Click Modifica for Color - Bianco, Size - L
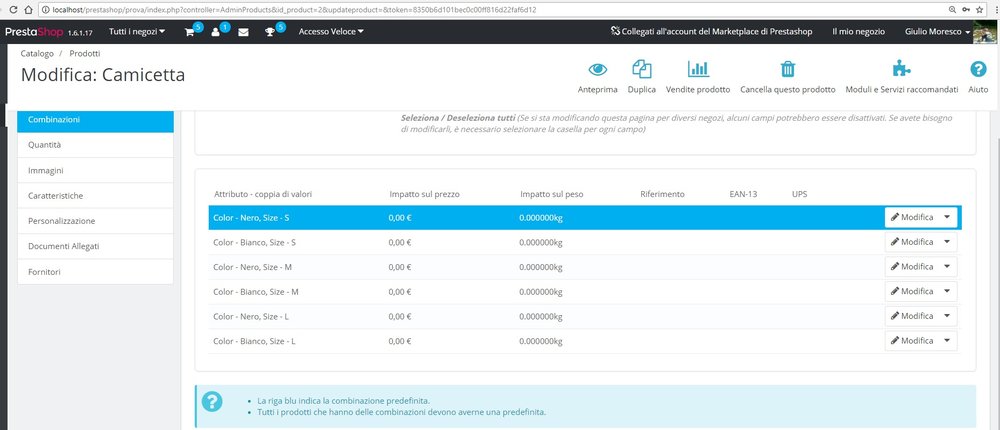This screenshot has height=430, width=1000. 912,341
